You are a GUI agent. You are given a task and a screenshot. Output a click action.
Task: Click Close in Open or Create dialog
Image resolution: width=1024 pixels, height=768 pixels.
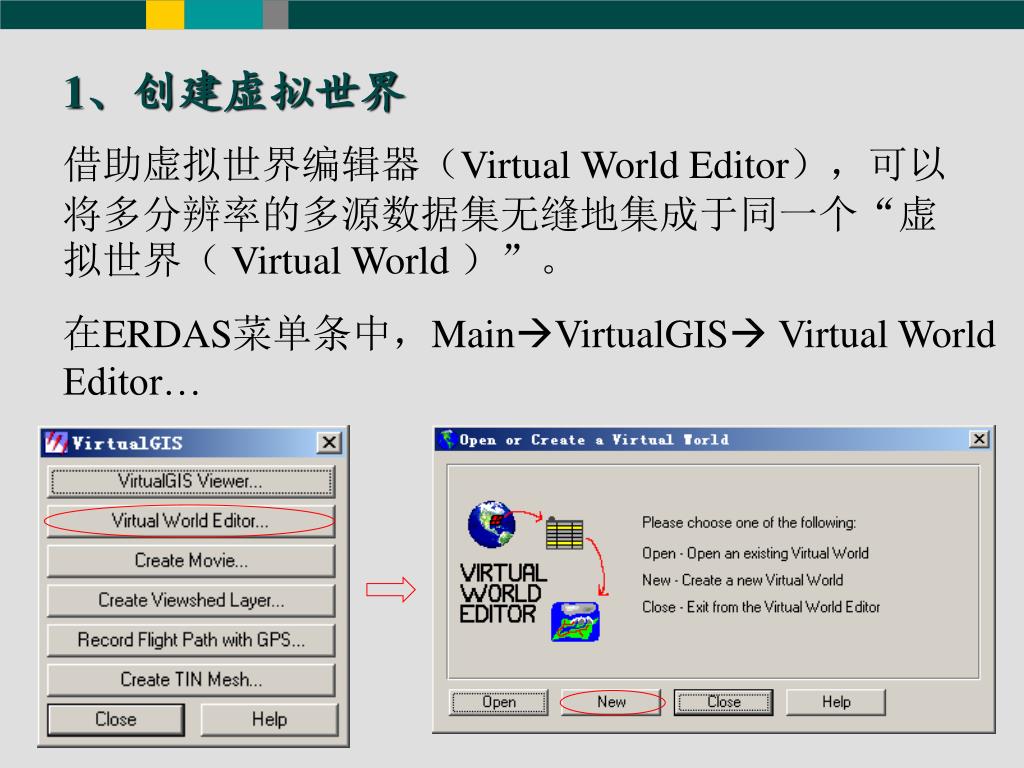click(724, 702)
